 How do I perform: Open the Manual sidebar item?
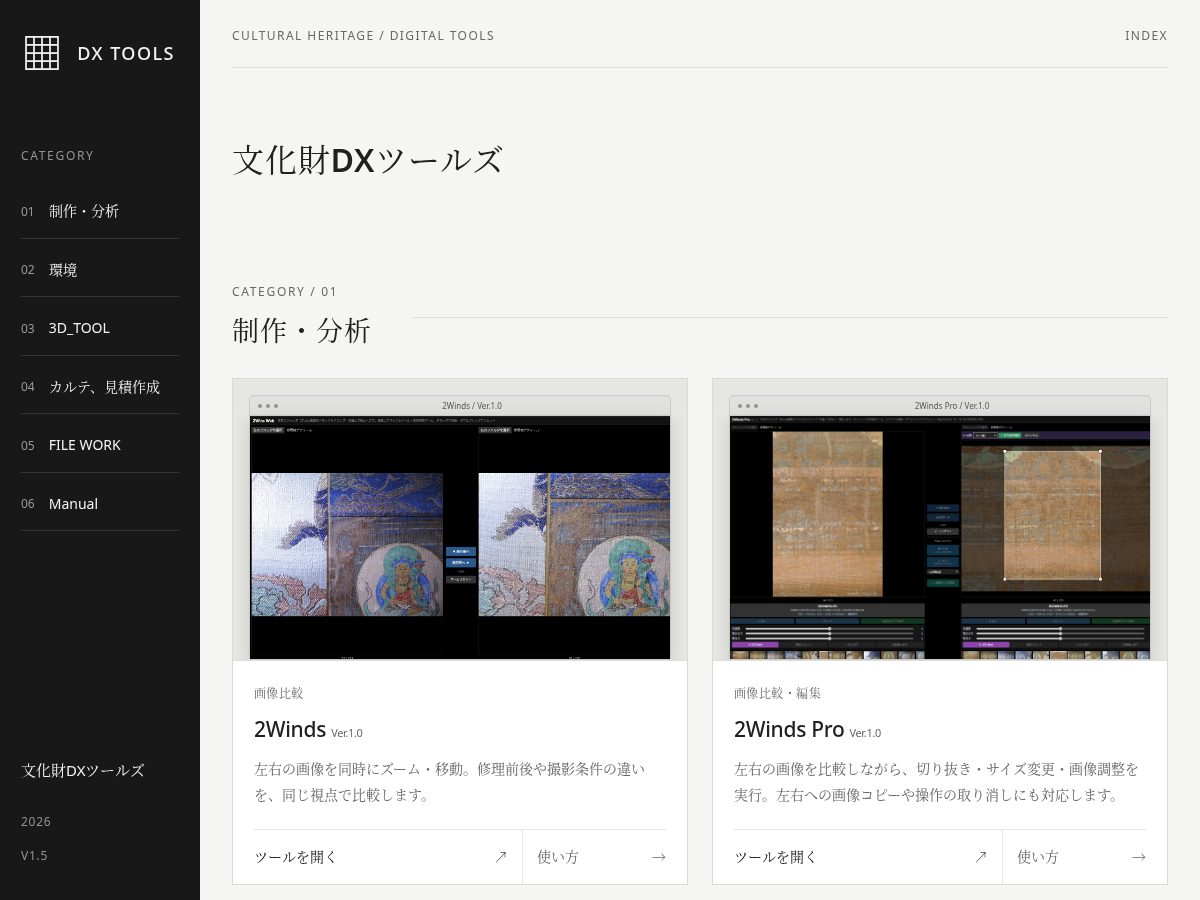pyautogui.click(x=100, y=503)
